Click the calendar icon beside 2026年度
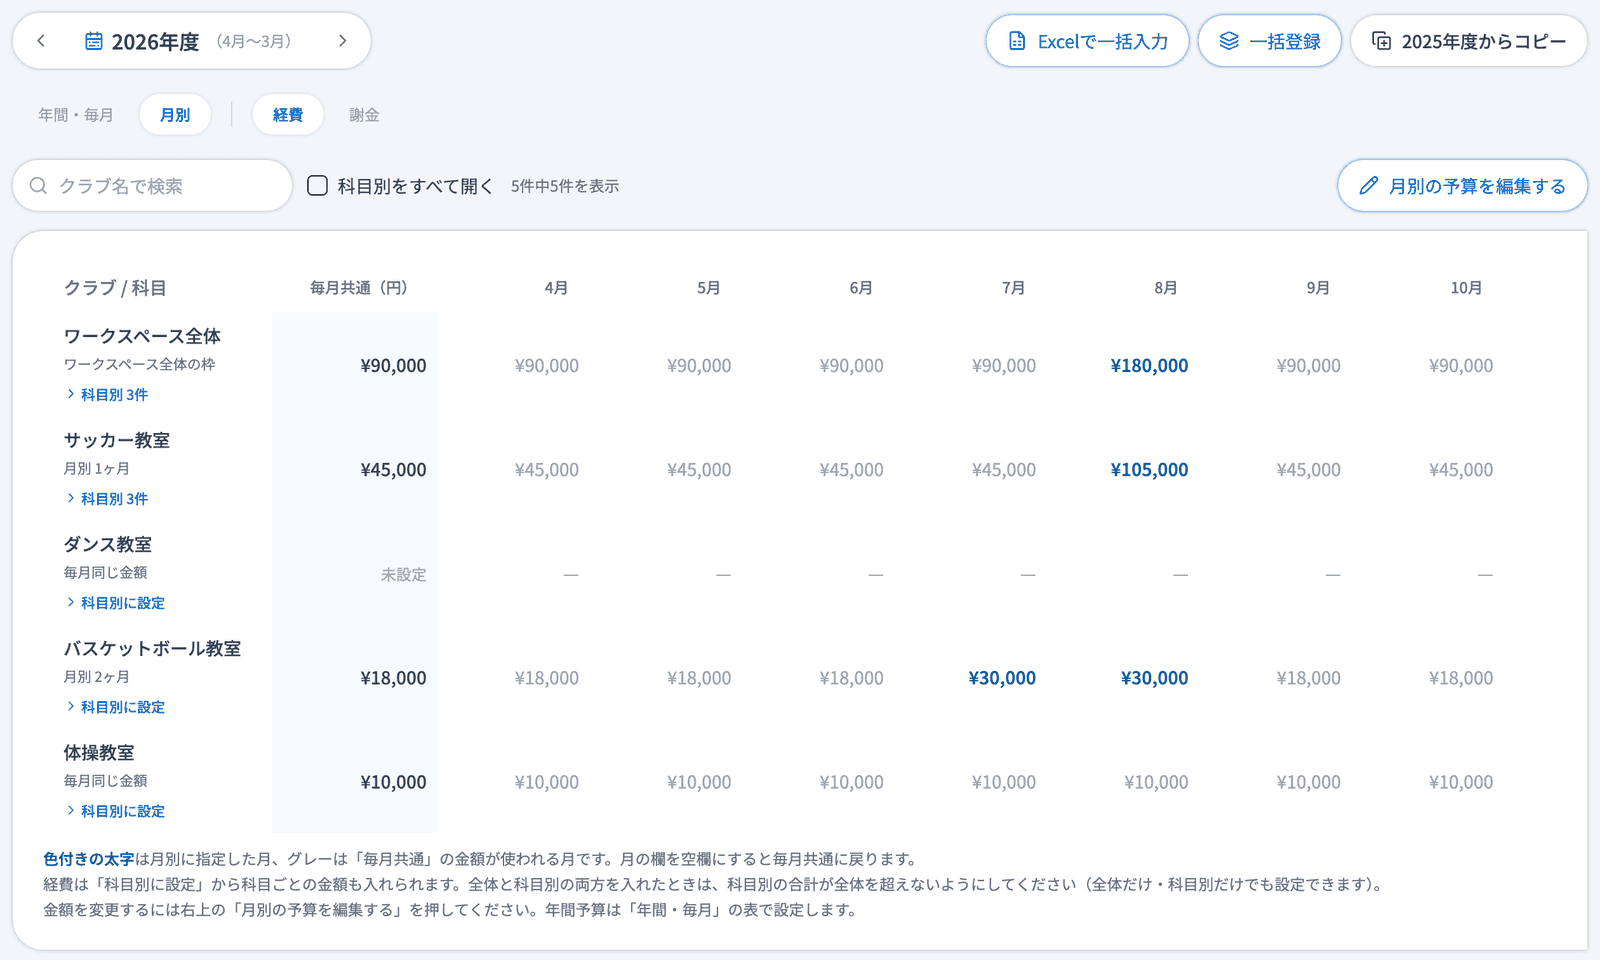The width and height of the screenshot is (1600, 960). click(x=94, y=41)
